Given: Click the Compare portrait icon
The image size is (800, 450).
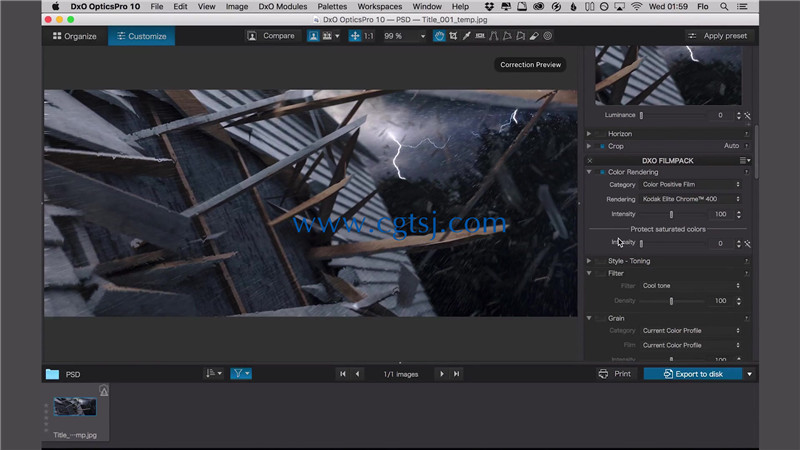Looking at the screenshot, I should point(252,36).
